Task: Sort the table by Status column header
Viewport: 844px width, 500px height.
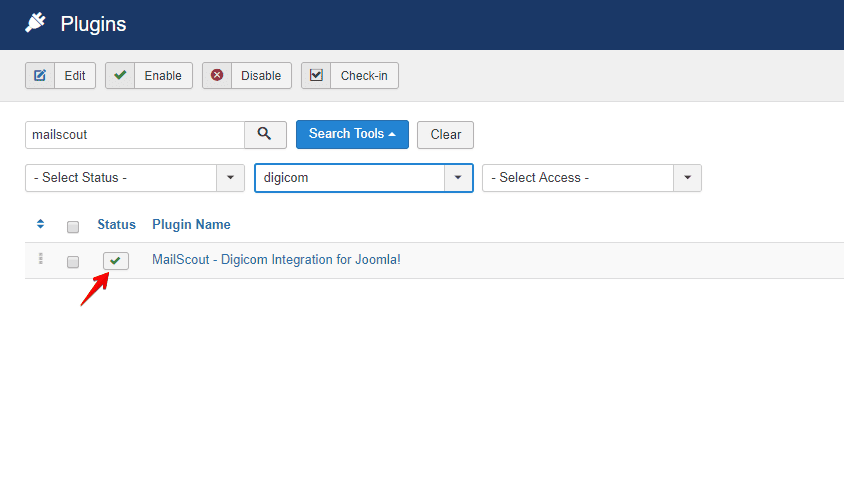Action: point(116,224)
